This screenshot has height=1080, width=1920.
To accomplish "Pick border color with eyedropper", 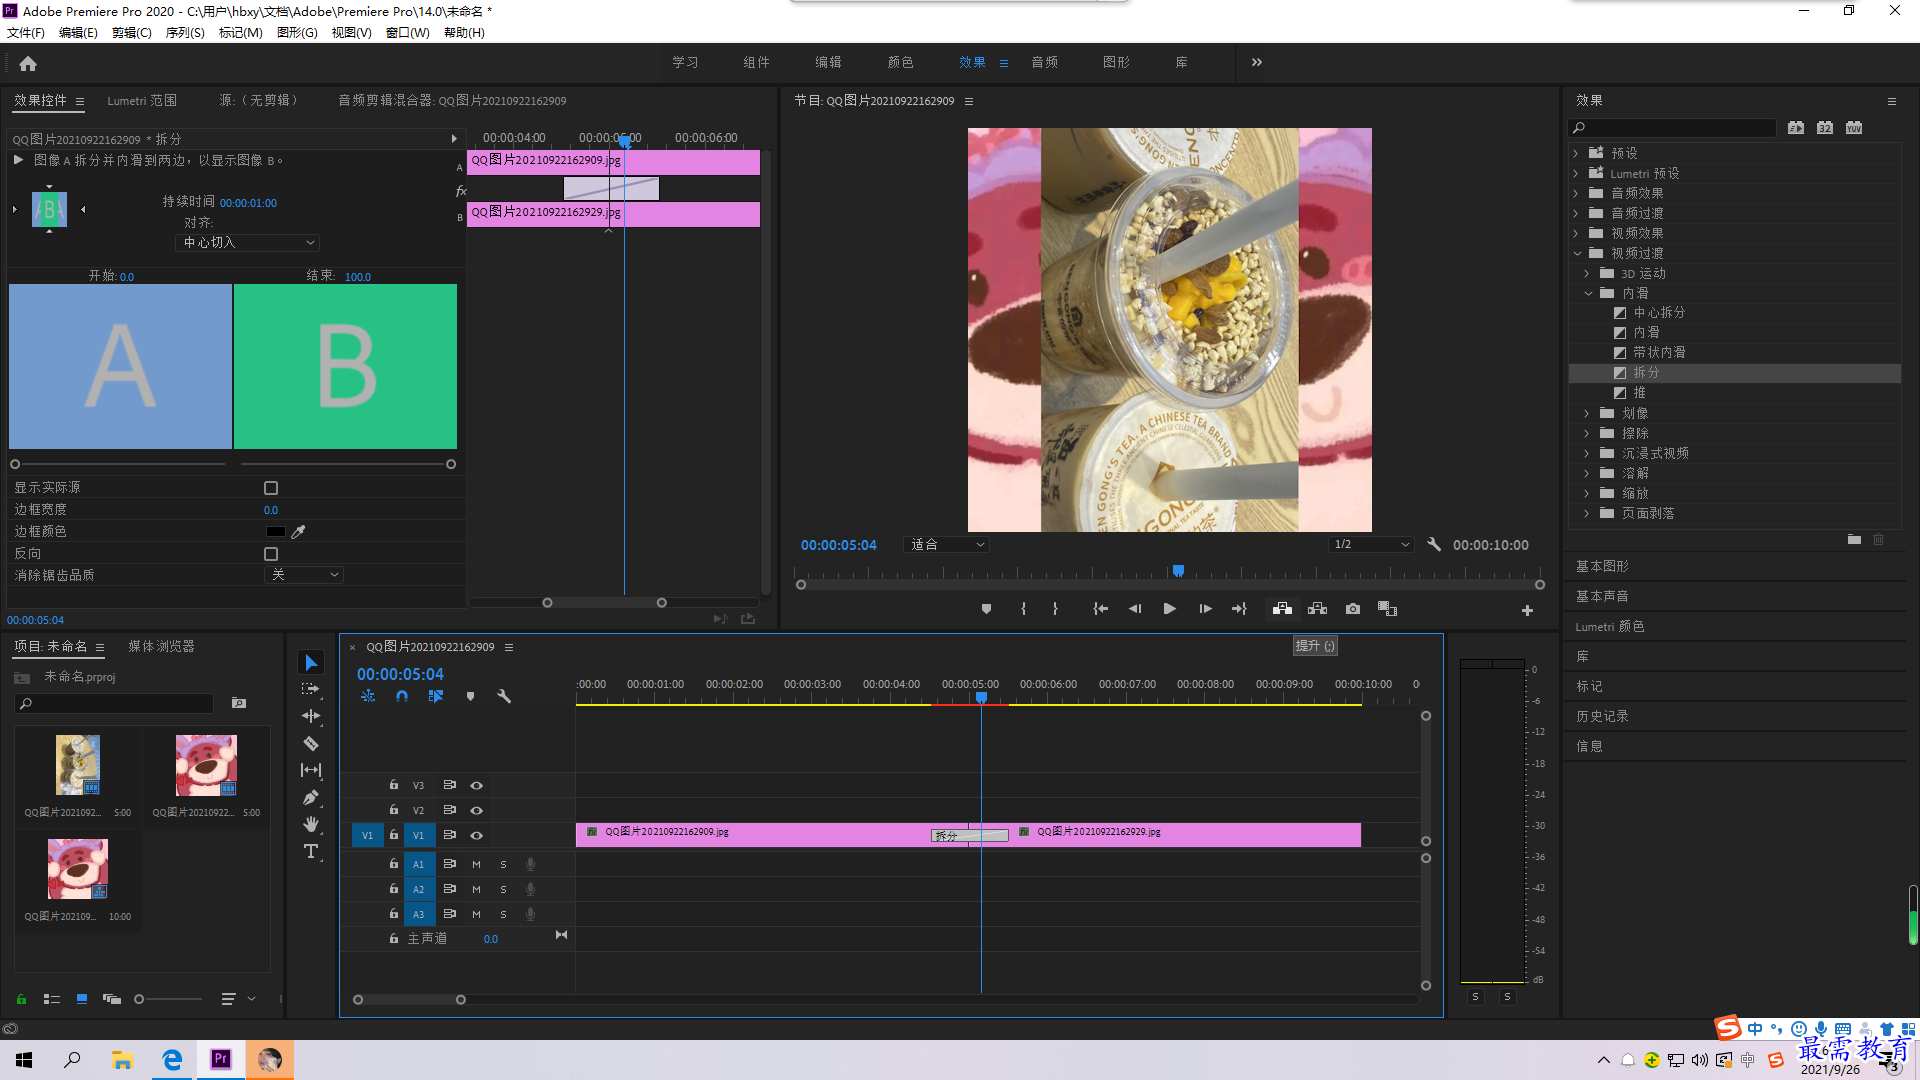I will [x=298, y=532].
